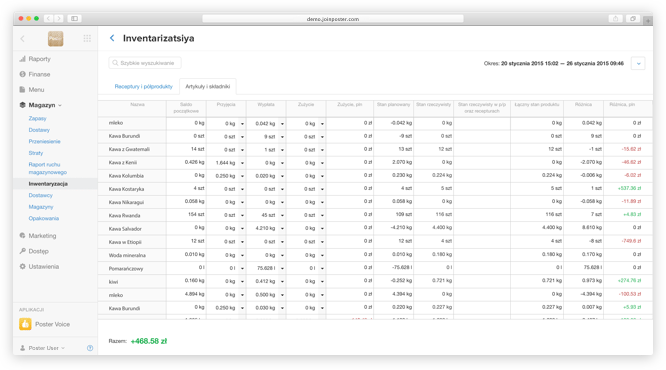
Task: Click the Raporty chart icon in sidebar
Action: 23,59
